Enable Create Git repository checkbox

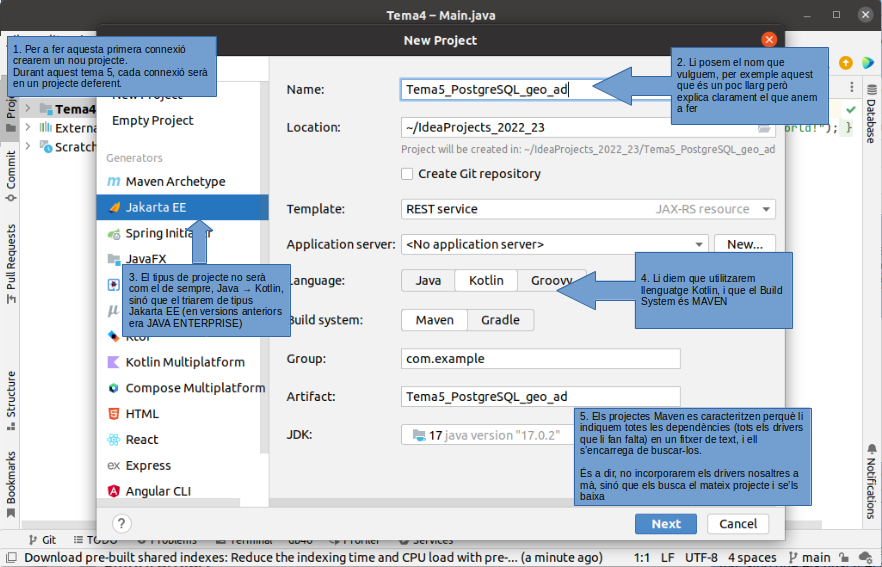(407, 174)
